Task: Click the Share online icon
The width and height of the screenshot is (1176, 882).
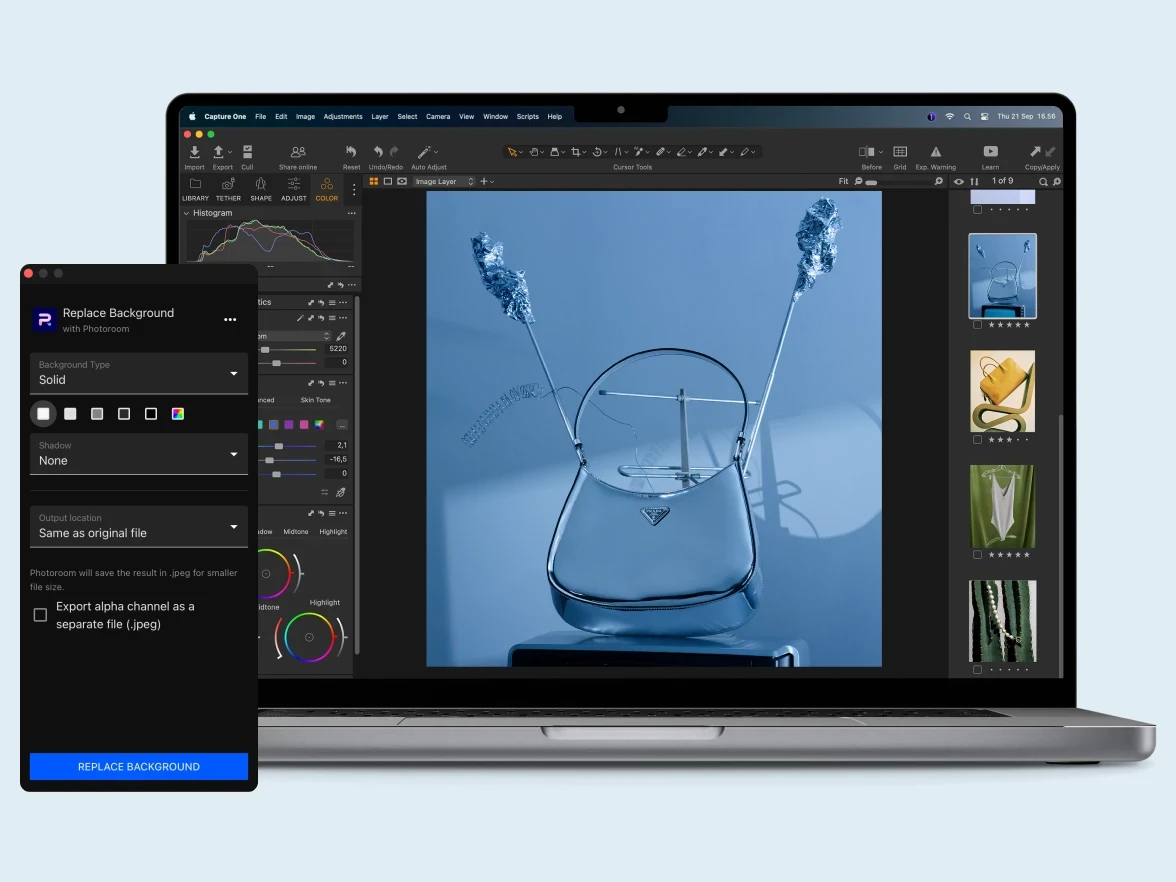Action: [x=298, y=152]
